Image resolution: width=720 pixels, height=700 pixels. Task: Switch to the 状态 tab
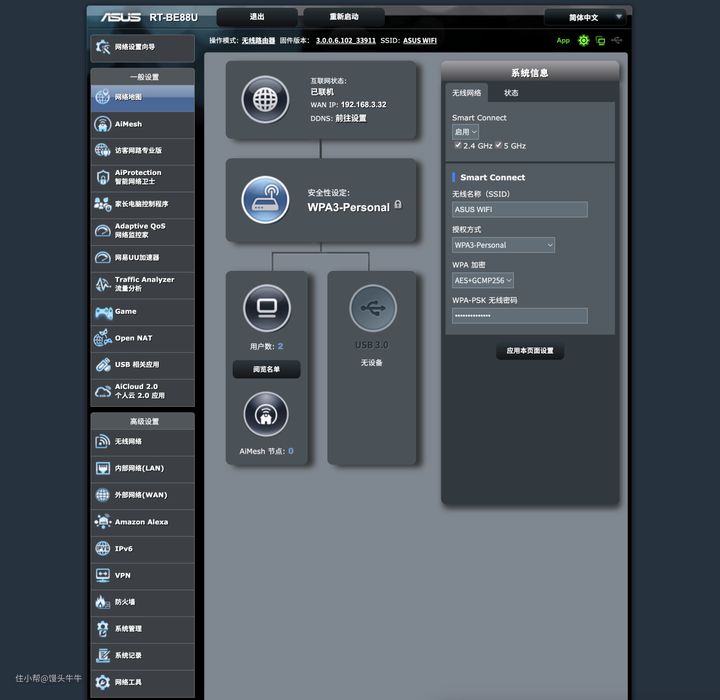511,93
